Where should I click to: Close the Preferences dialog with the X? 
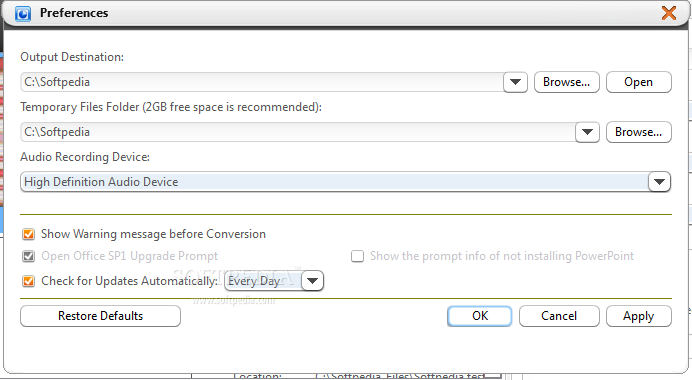click(x=669, y=13)
